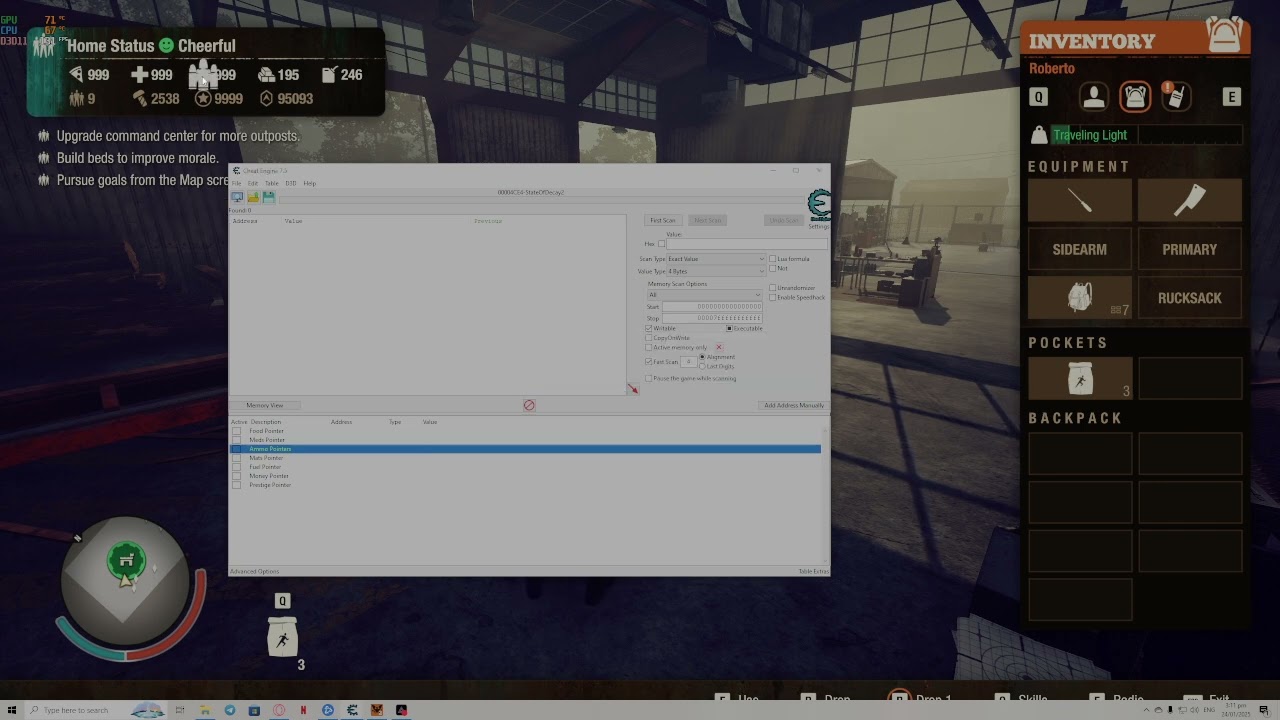Click the backpack equipment slot
The height and width of the screenshot is (720, 1280).
pyautogui.click(x=1080, y=298)
